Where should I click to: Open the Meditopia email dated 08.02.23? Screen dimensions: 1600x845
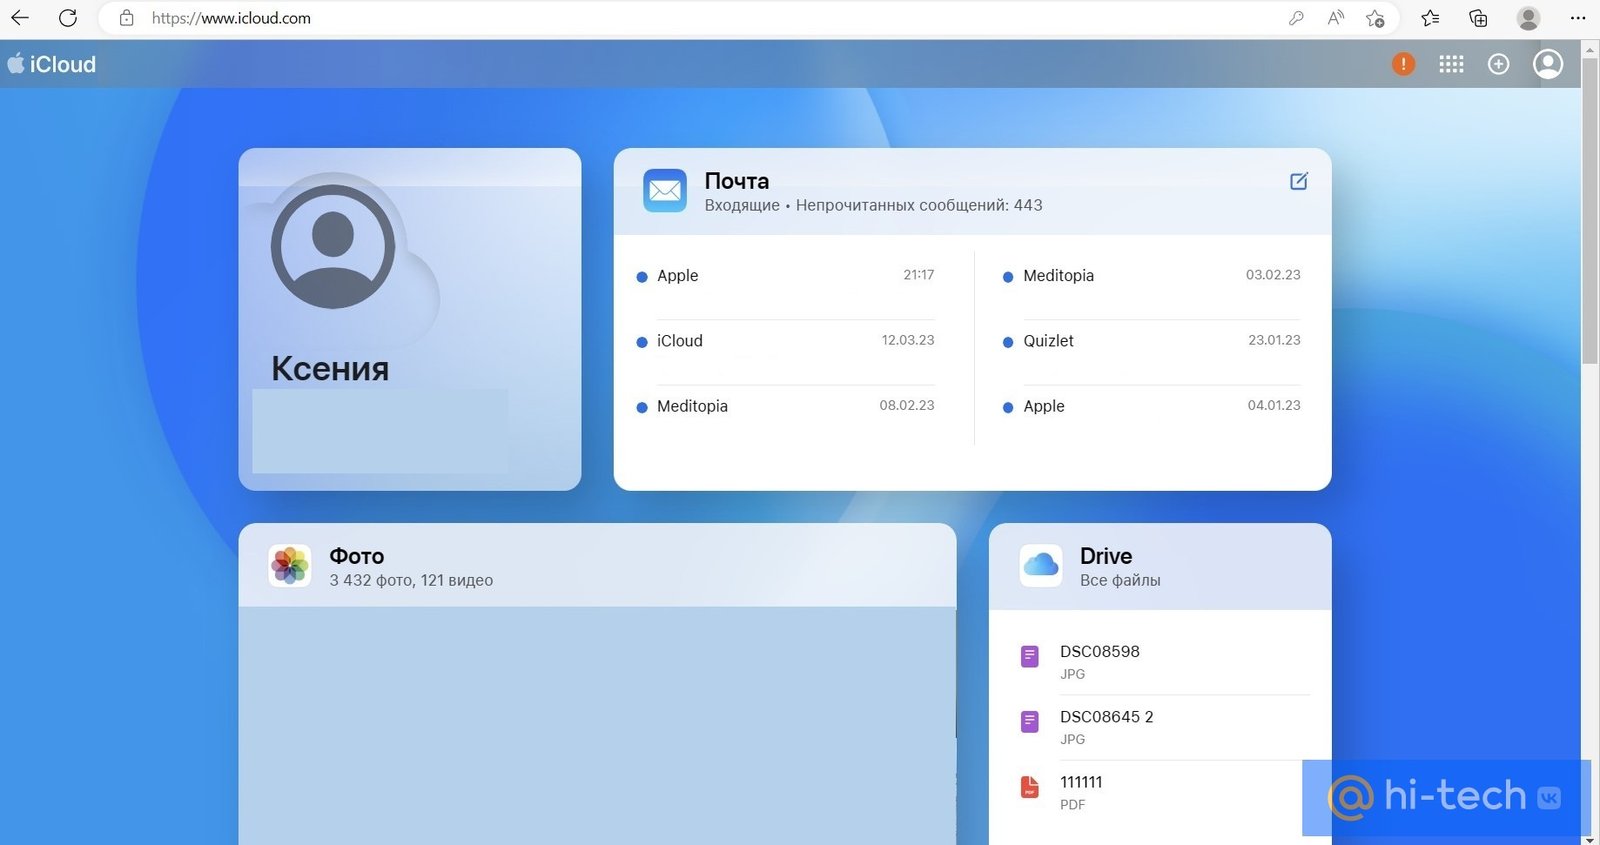click(x=786, y=406)
